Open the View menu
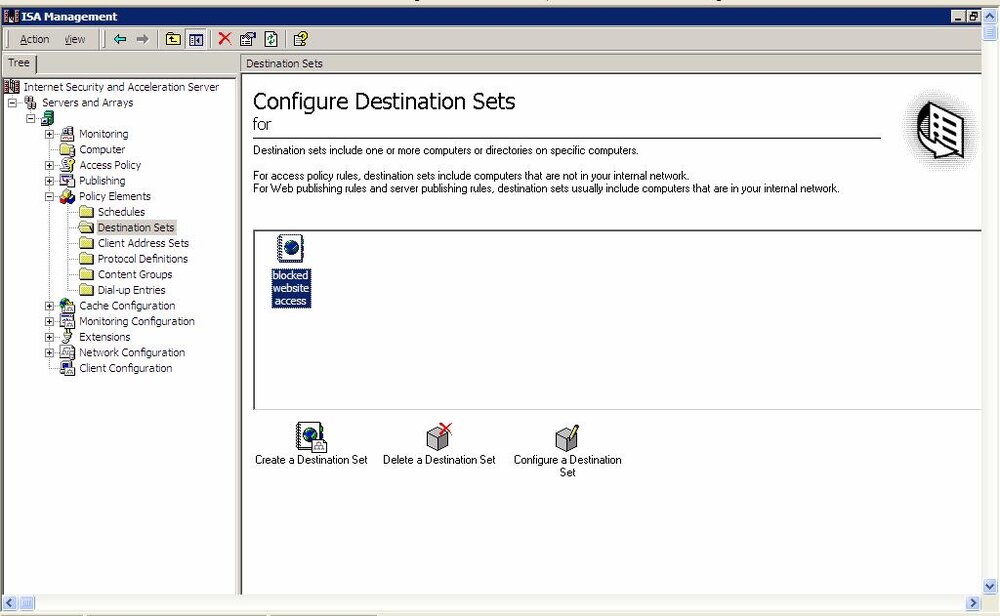Viewport: 1000px width, 616px height. point(75,39)
